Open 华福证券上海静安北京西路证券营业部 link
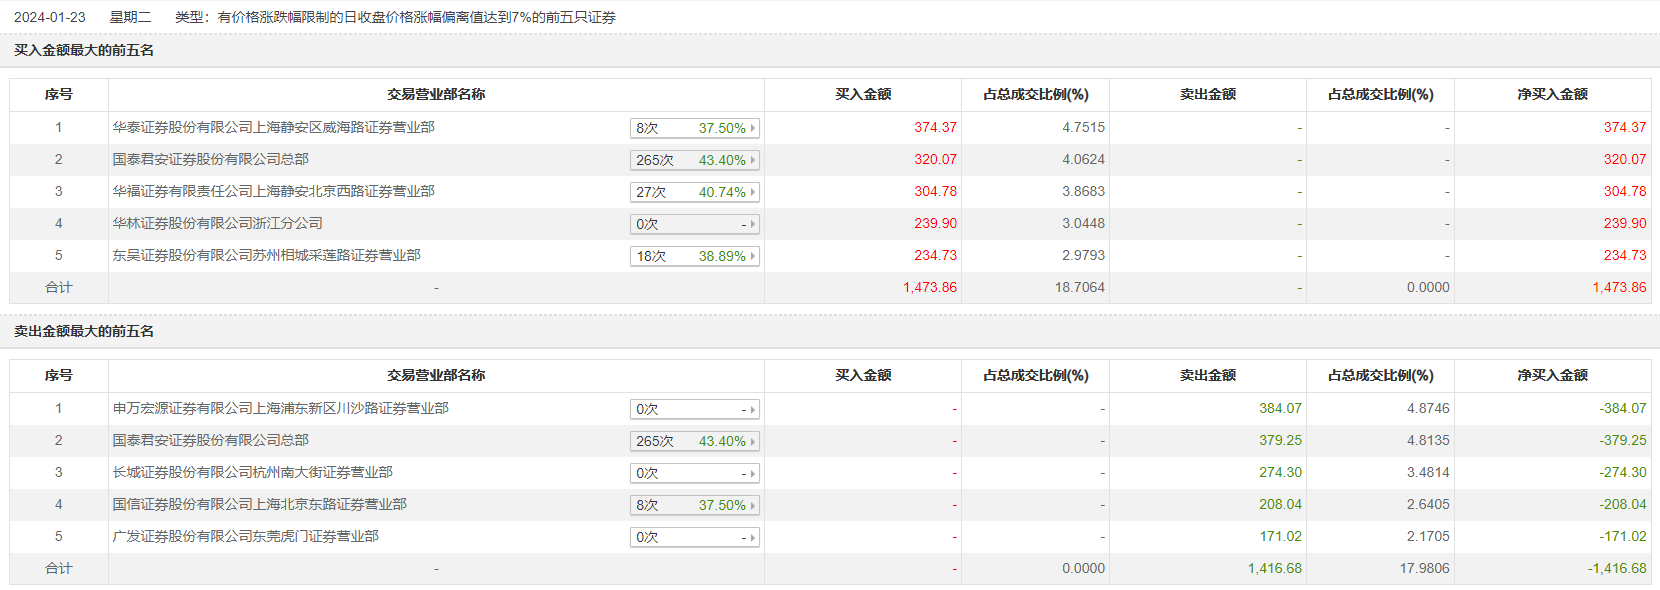 click(273, 191)
